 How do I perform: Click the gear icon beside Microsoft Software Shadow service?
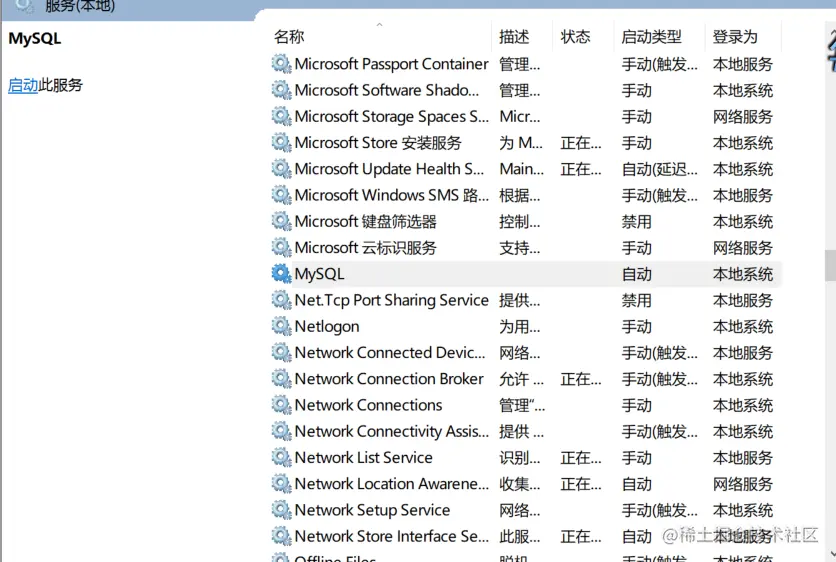(x=281, y=90)
